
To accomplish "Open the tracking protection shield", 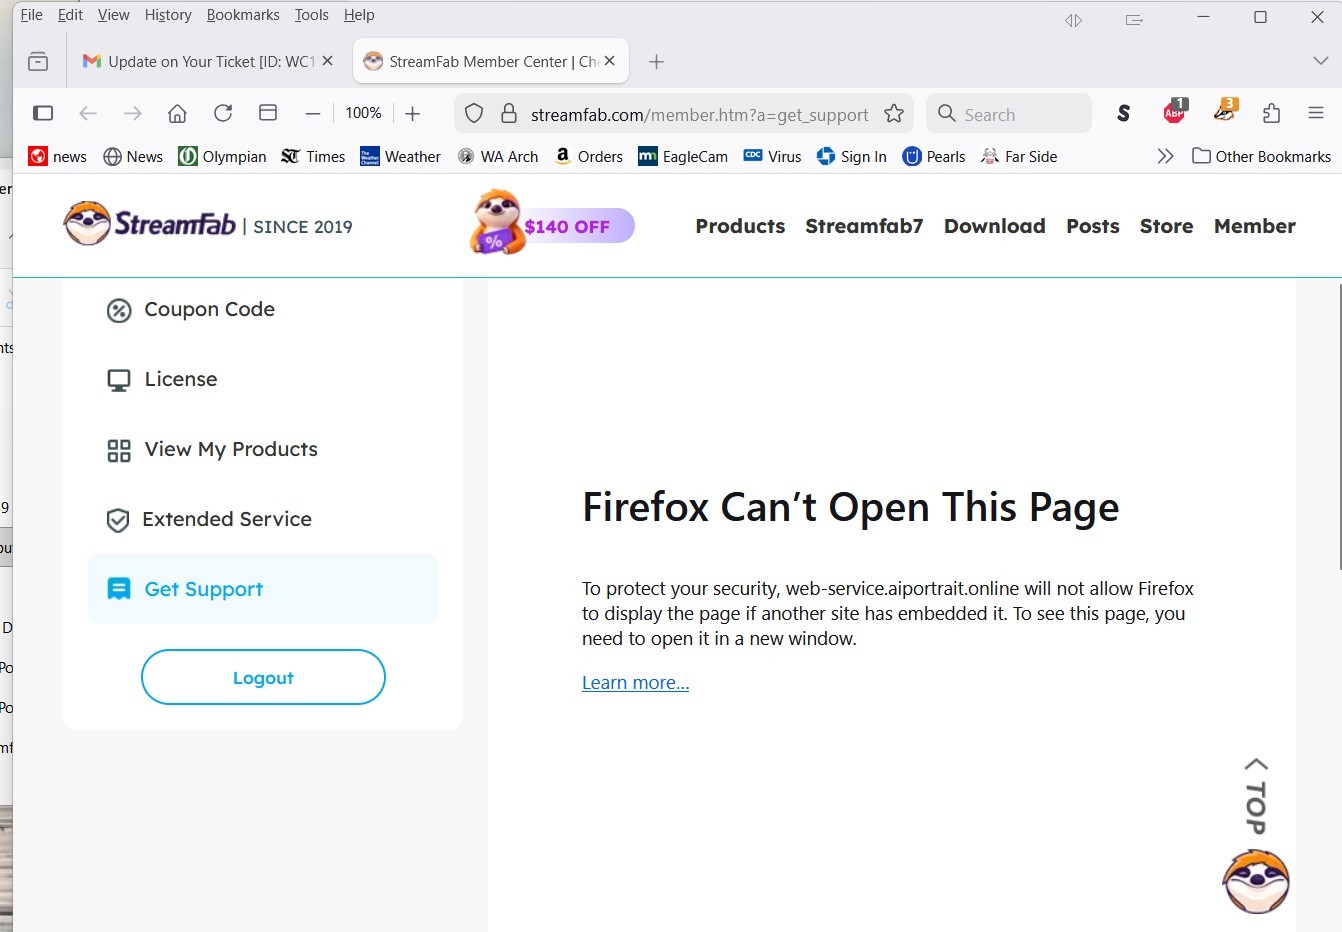I will point(474,114).
